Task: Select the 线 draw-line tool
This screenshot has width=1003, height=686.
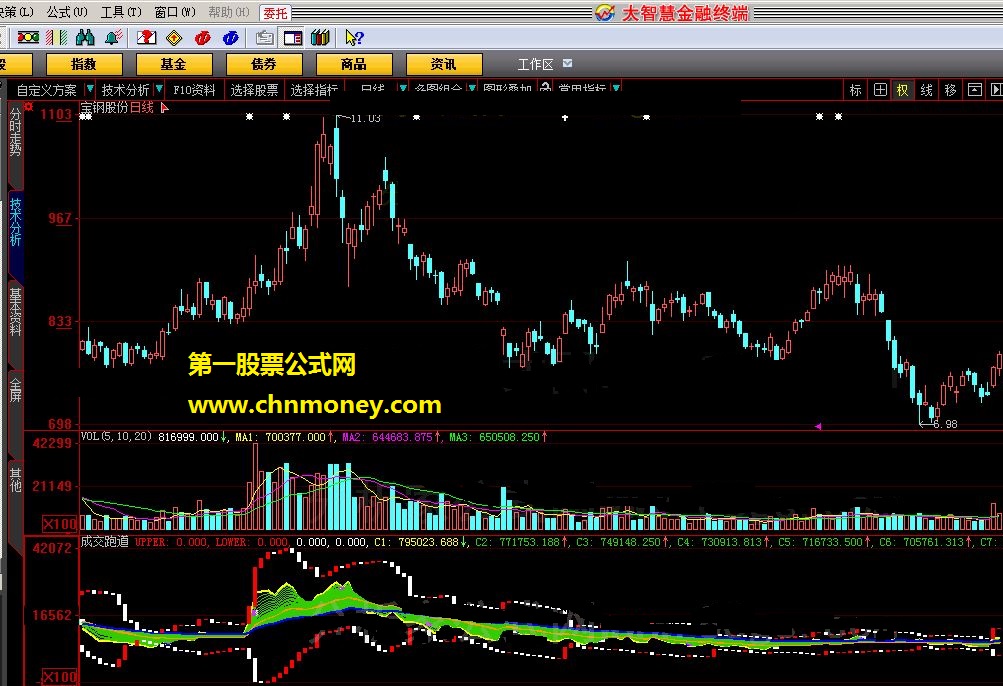Action: (927, 90)
